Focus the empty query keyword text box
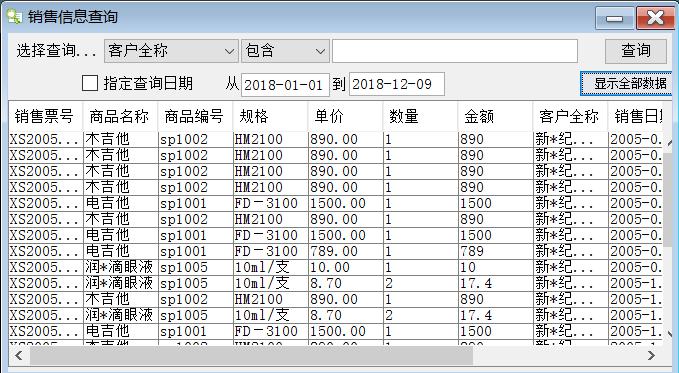Image resolution: width=679 pixels, height=373 pixels. [455, 51]
